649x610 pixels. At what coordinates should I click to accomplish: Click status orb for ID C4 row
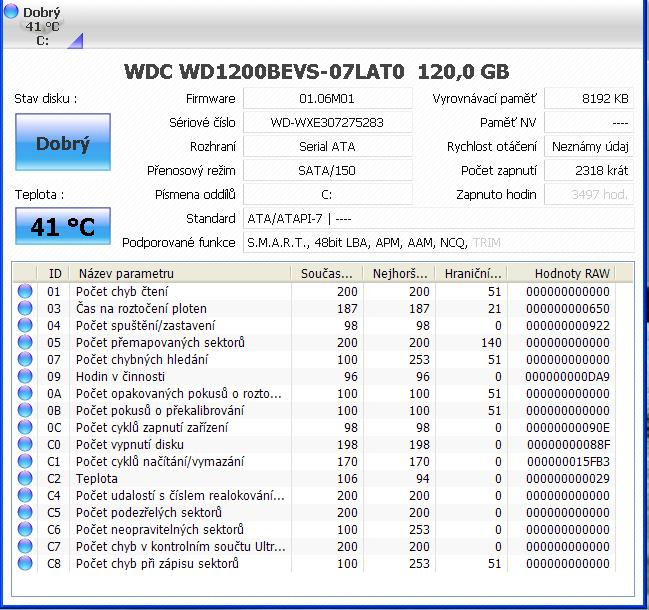tap(25, 495)
